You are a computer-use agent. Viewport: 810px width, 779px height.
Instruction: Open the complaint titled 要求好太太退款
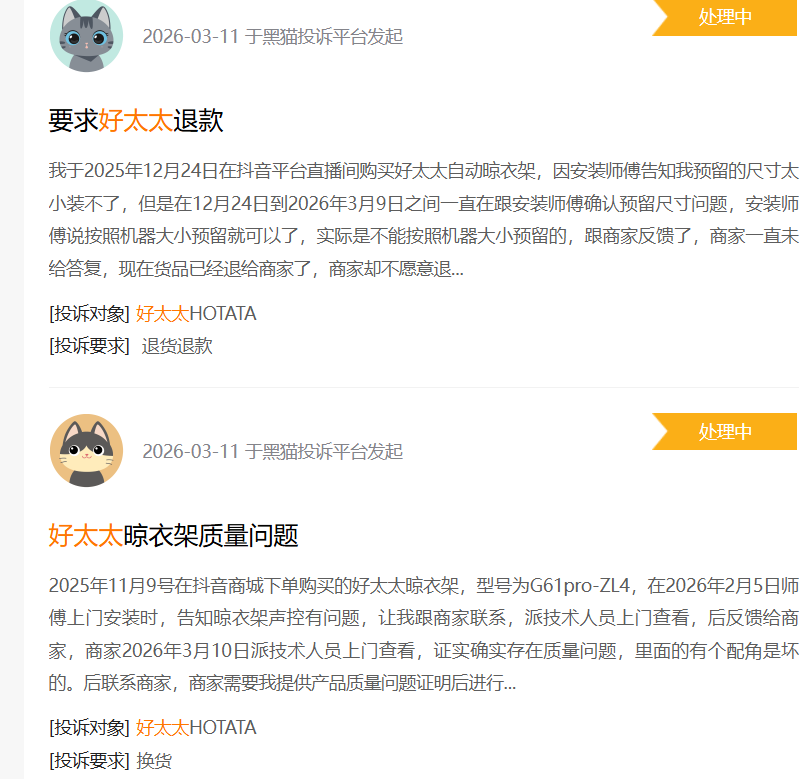(136, 120)
